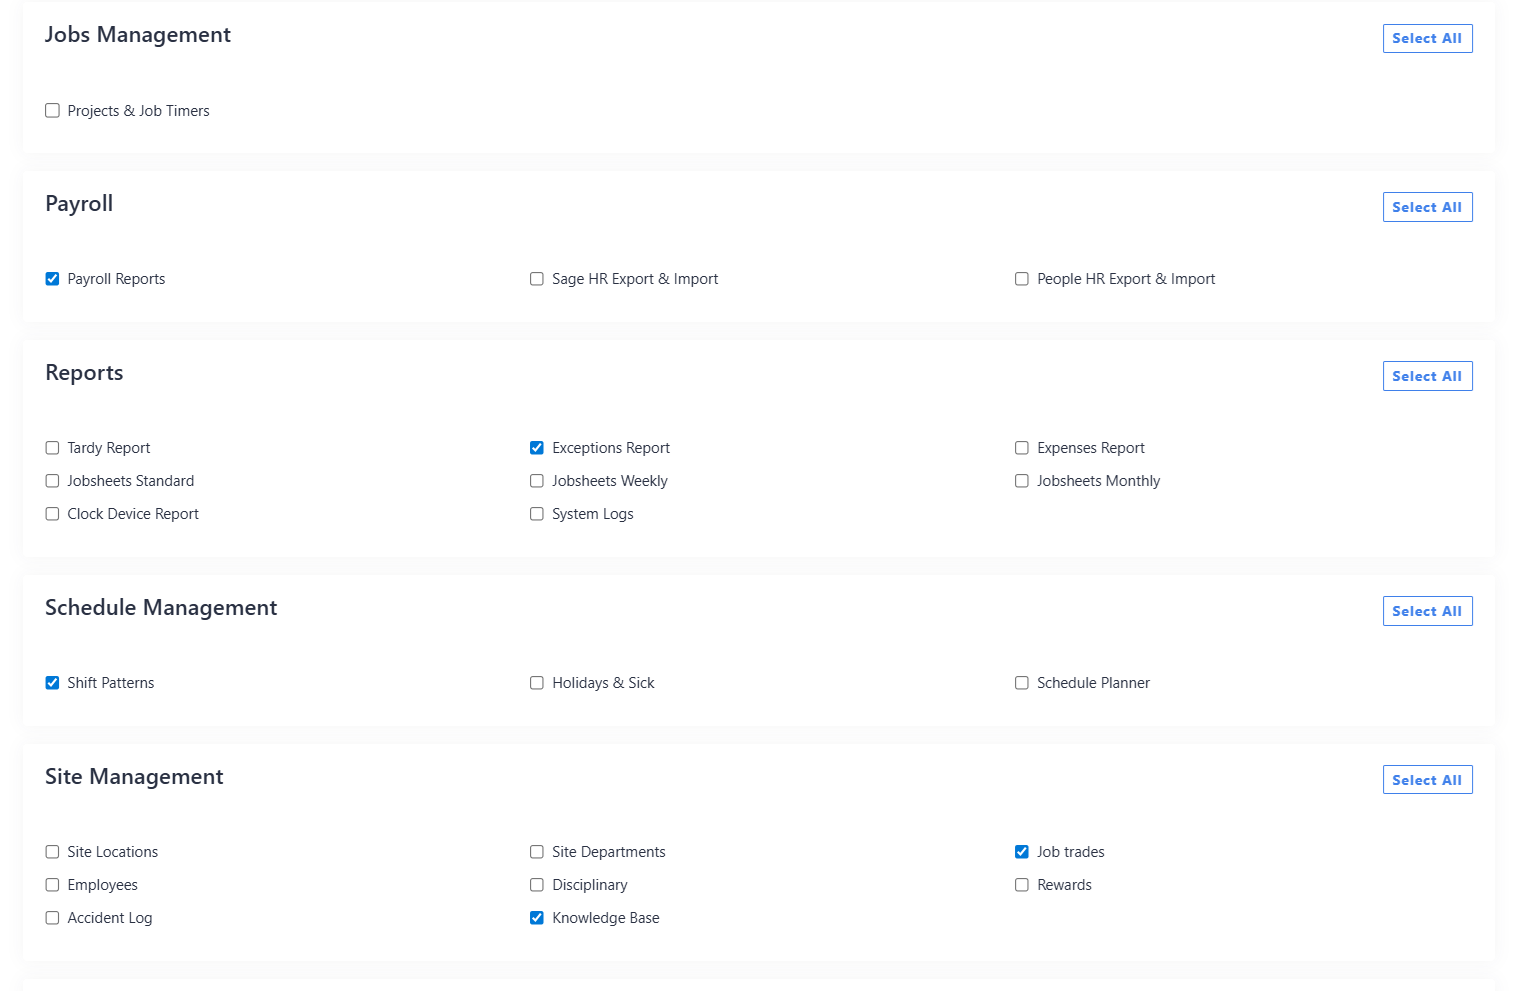Image resolution: width=1516 pixels, height=991 pixels.
Task: Select all Reports permissions
Action: (1426, 376)
